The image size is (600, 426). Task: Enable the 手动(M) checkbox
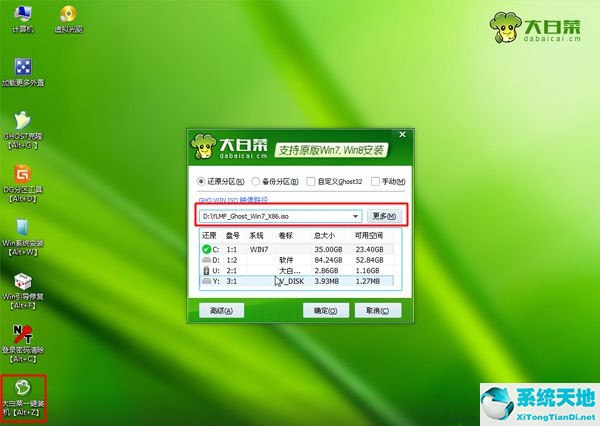(375, 181)
